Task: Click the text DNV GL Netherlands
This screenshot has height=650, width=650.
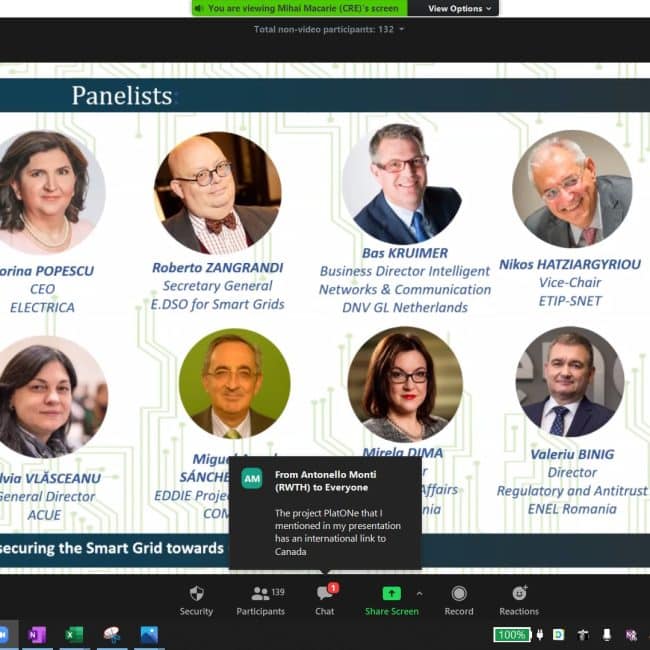Action: click(405, 308)
